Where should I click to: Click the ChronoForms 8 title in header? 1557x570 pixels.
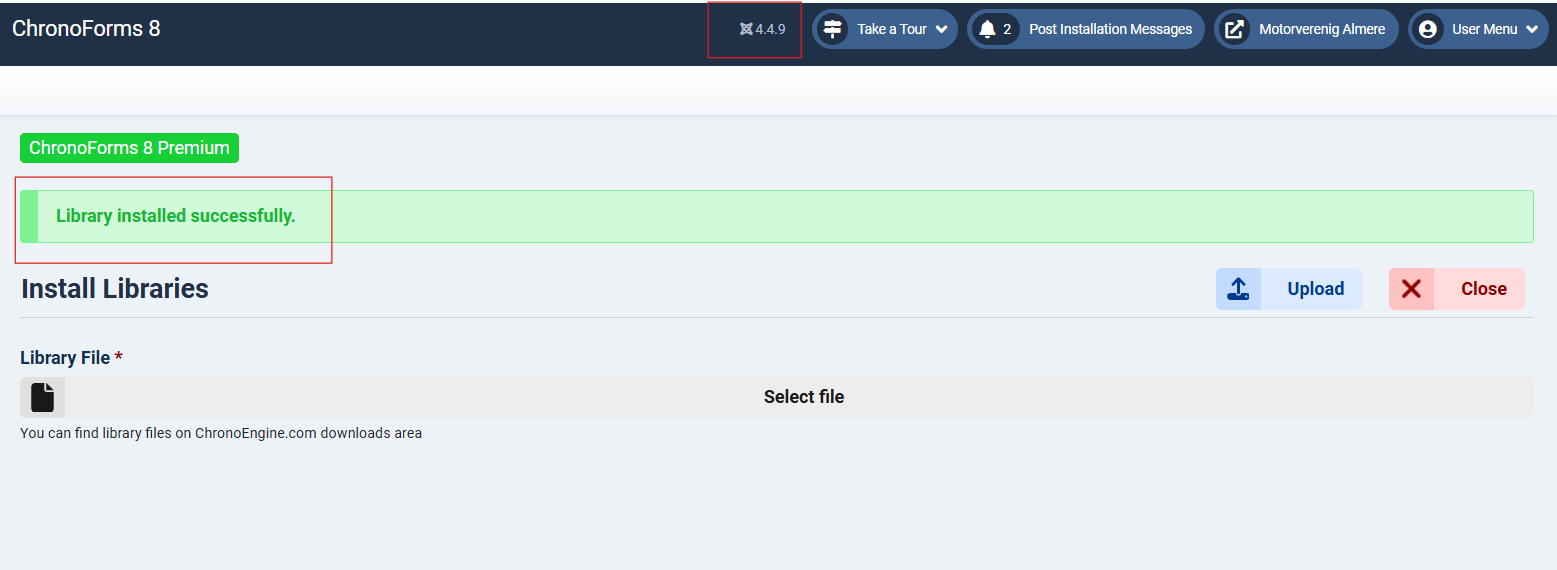(x=86, y=28)
